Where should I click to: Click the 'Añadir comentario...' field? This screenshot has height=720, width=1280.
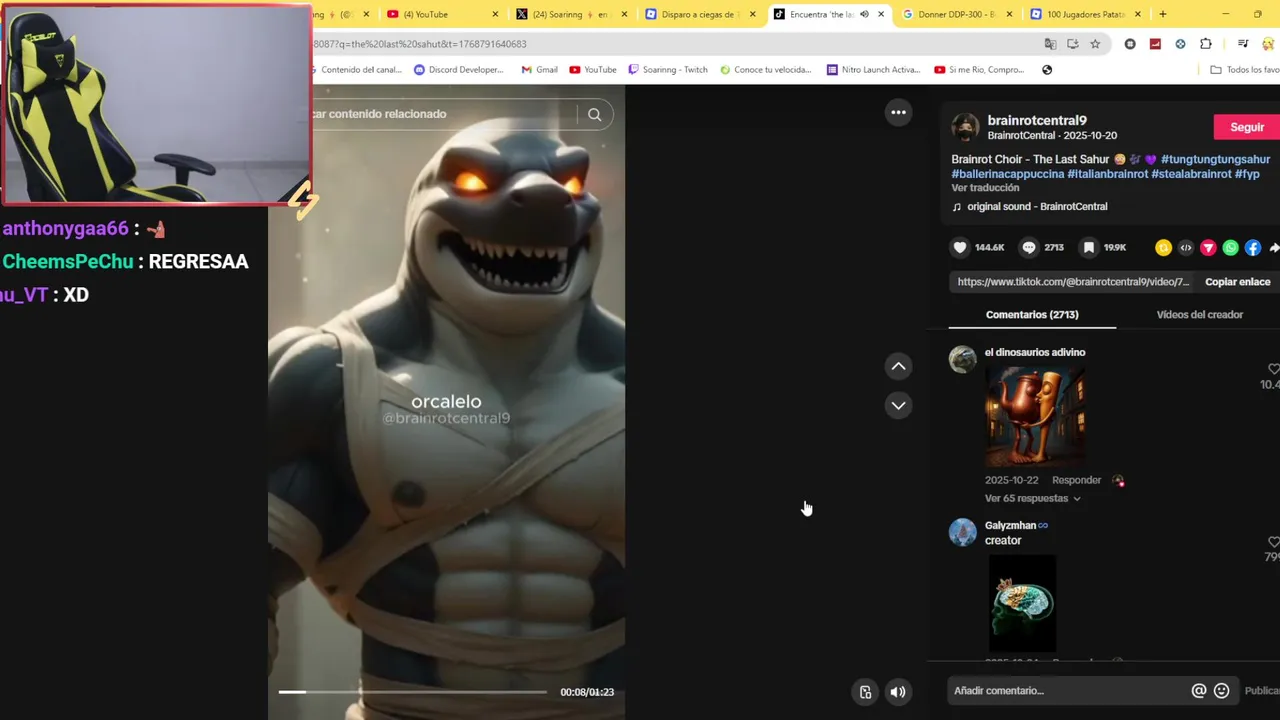point(1065,690)
